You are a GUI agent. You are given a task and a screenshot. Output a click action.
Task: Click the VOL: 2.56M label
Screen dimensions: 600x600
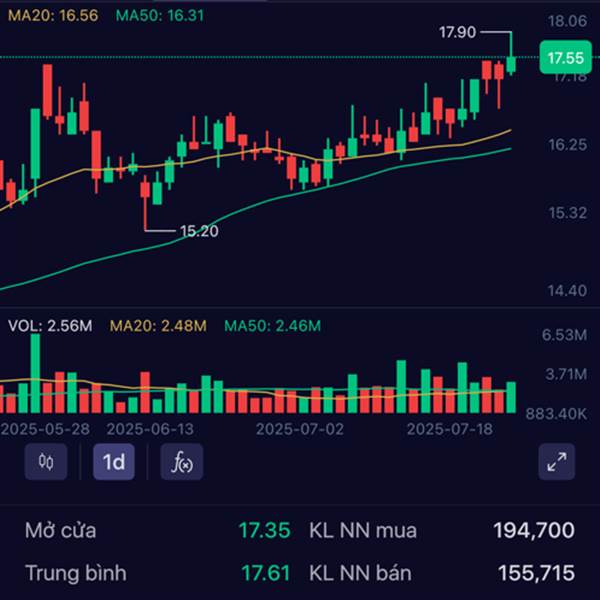point(50,326)
